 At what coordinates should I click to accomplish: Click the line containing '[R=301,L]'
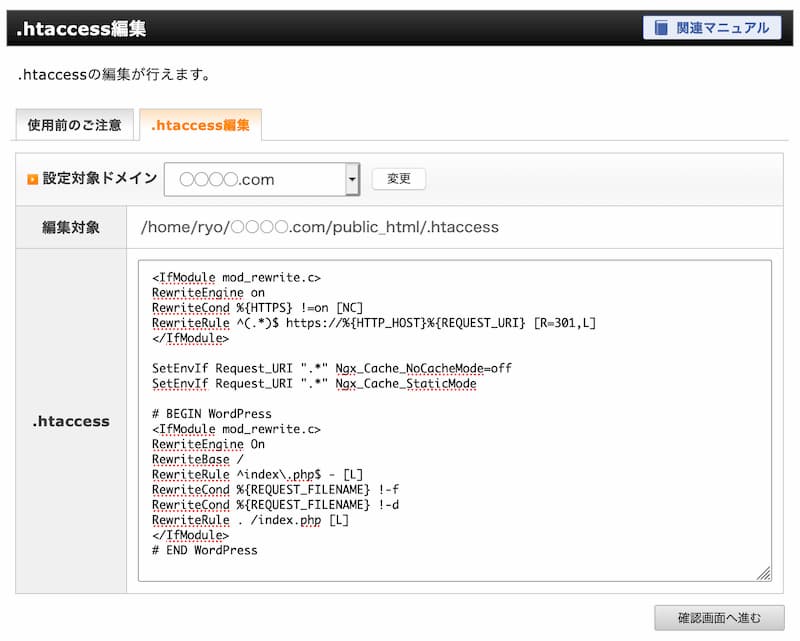[x=373, y=323]
